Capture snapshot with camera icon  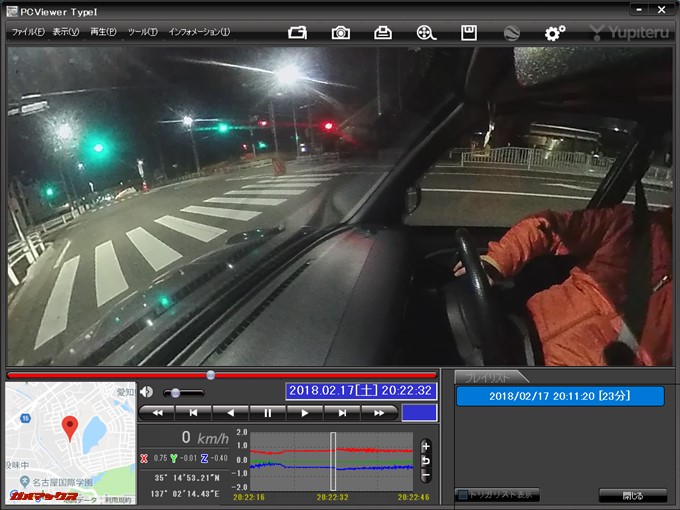[341, 32]
